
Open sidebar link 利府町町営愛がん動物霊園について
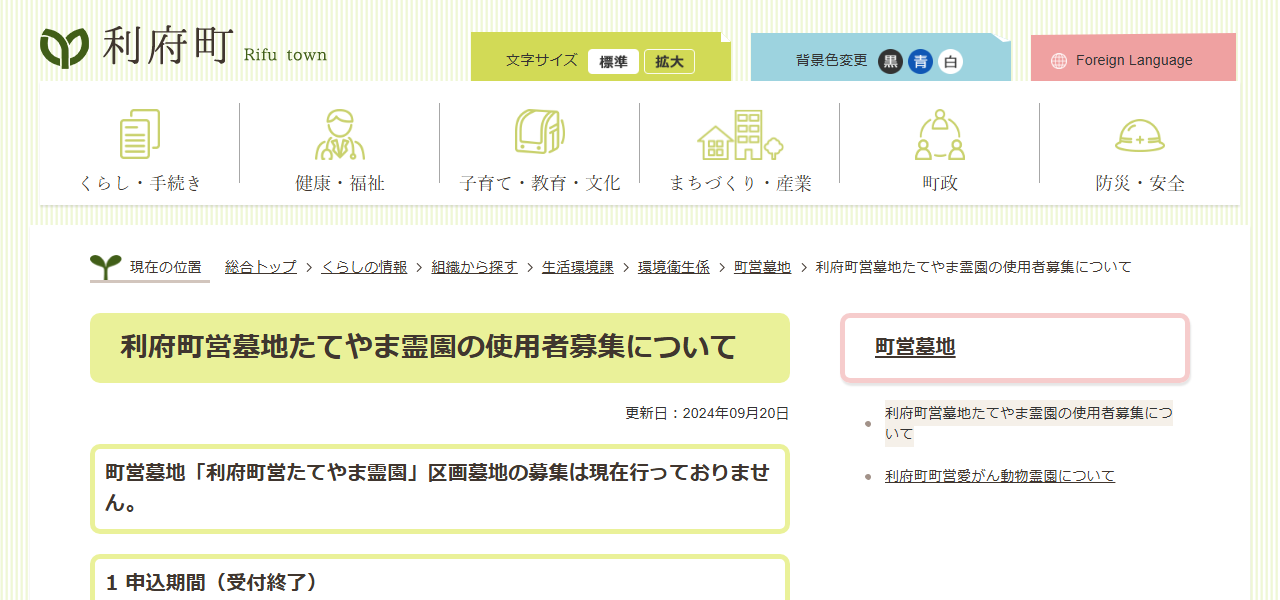click(x=1000, y=476)
